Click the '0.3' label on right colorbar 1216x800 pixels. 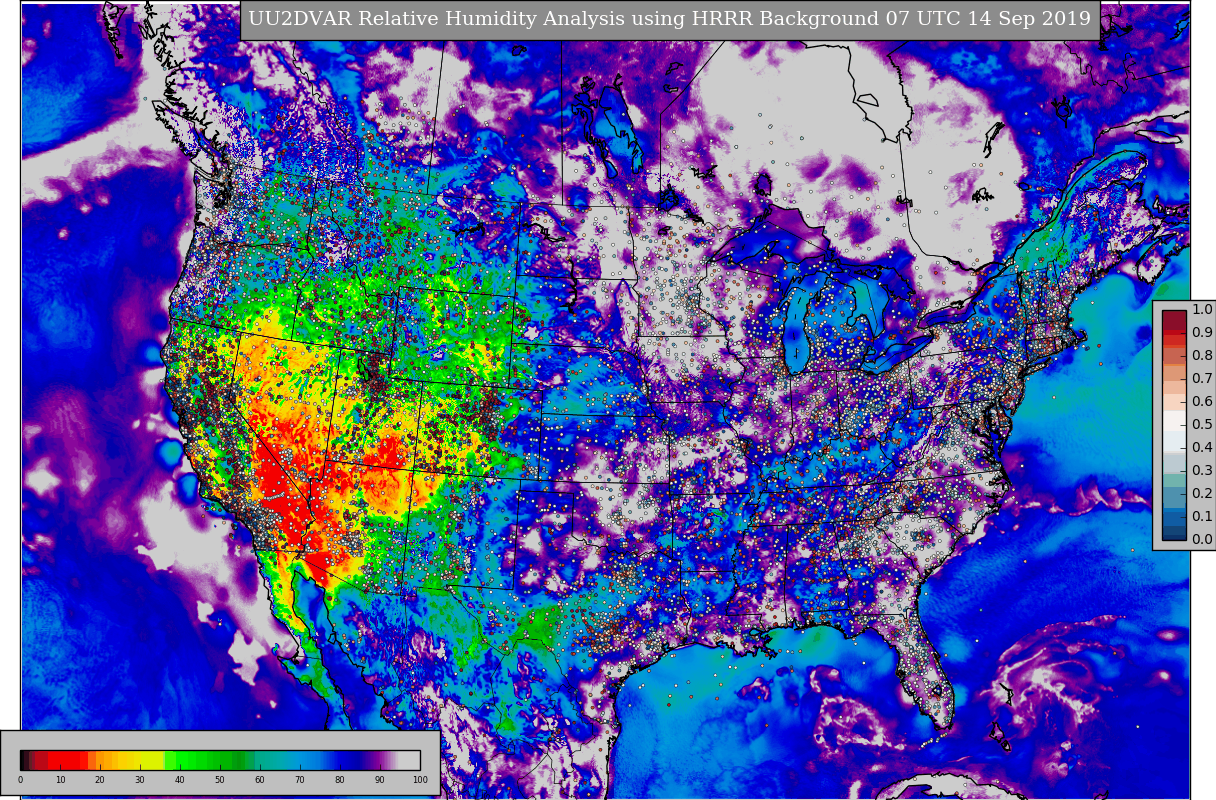(x=1202, y=471)
